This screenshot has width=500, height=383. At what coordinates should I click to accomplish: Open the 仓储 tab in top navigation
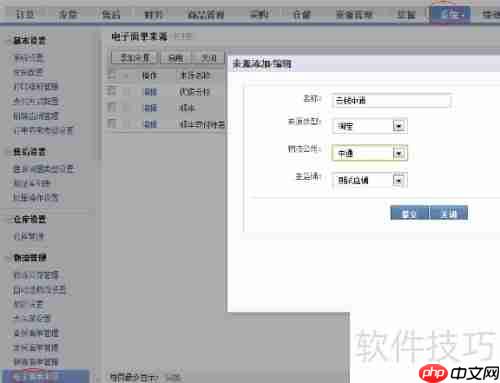(x=302, y=14)
